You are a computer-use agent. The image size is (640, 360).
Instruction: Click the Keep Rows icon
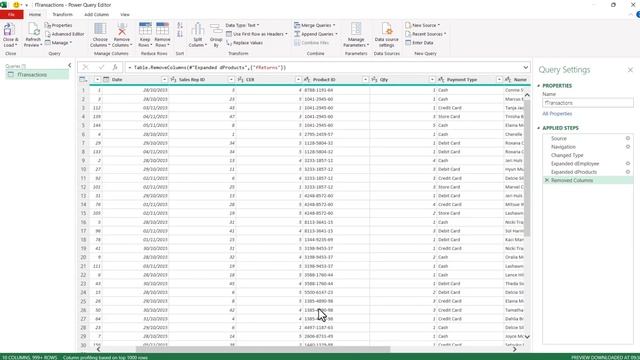click(x=145, y=29)
